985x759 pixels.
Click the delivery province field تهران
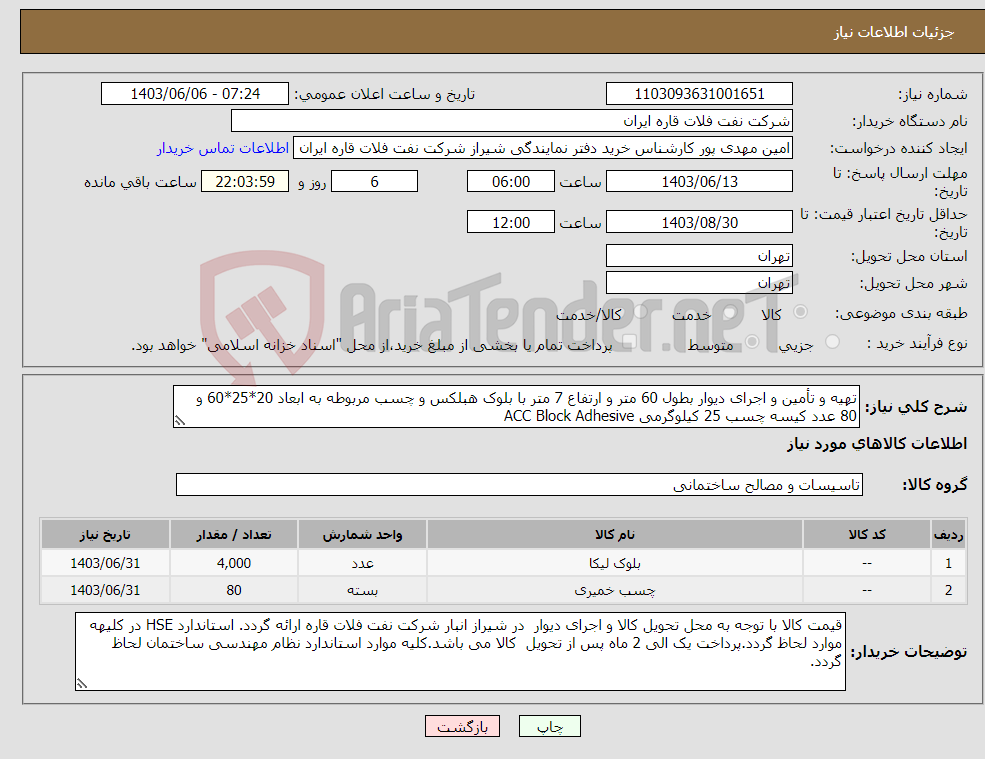(x=699, y=256)
